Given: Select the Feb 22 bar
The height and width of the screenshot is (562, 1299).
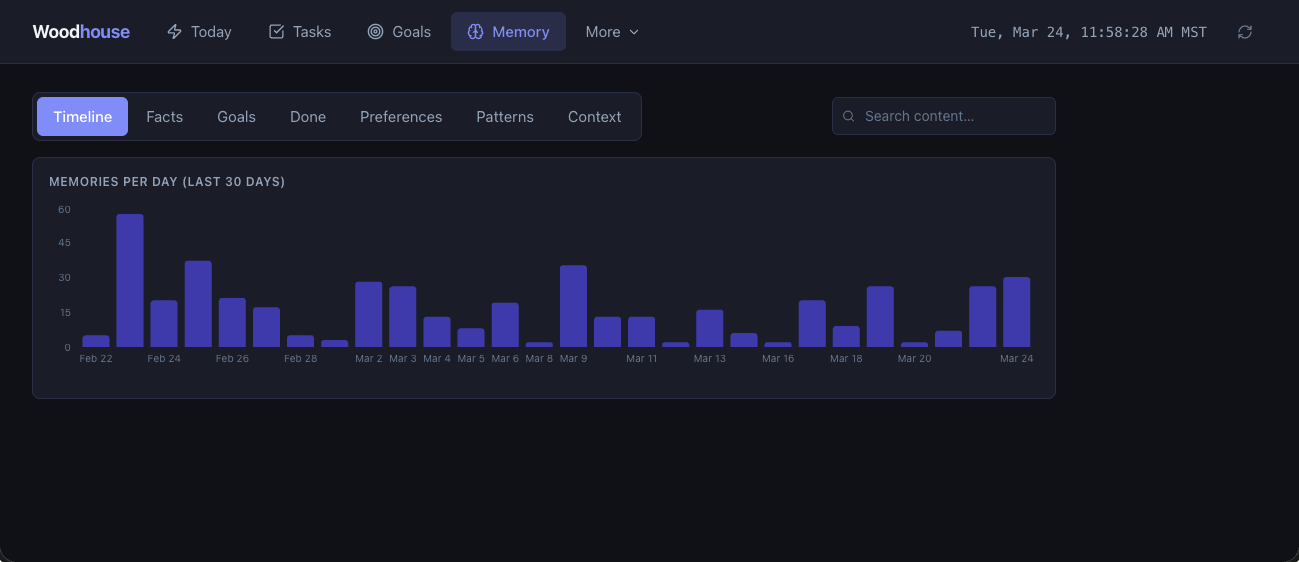Looking at the screenshot, I should coord(96,341).
